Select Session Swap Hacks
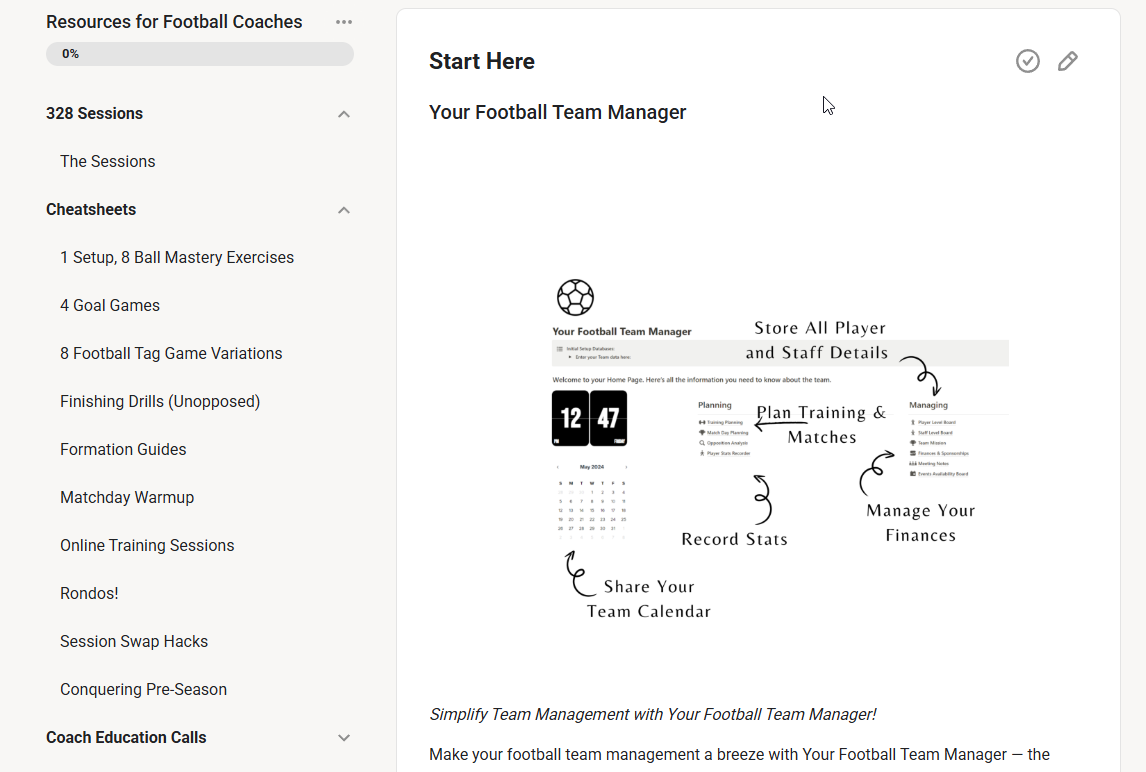The image size is (1146, 772). pos(134,641)
